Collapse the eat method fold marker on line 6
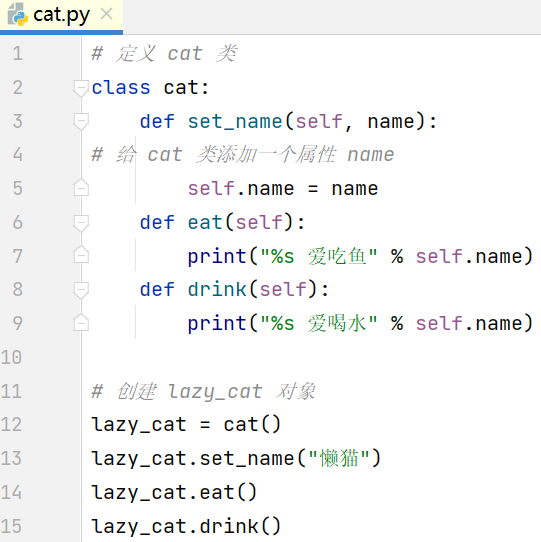The height and width of the screenshot is (542, 541). coord(81,223)
